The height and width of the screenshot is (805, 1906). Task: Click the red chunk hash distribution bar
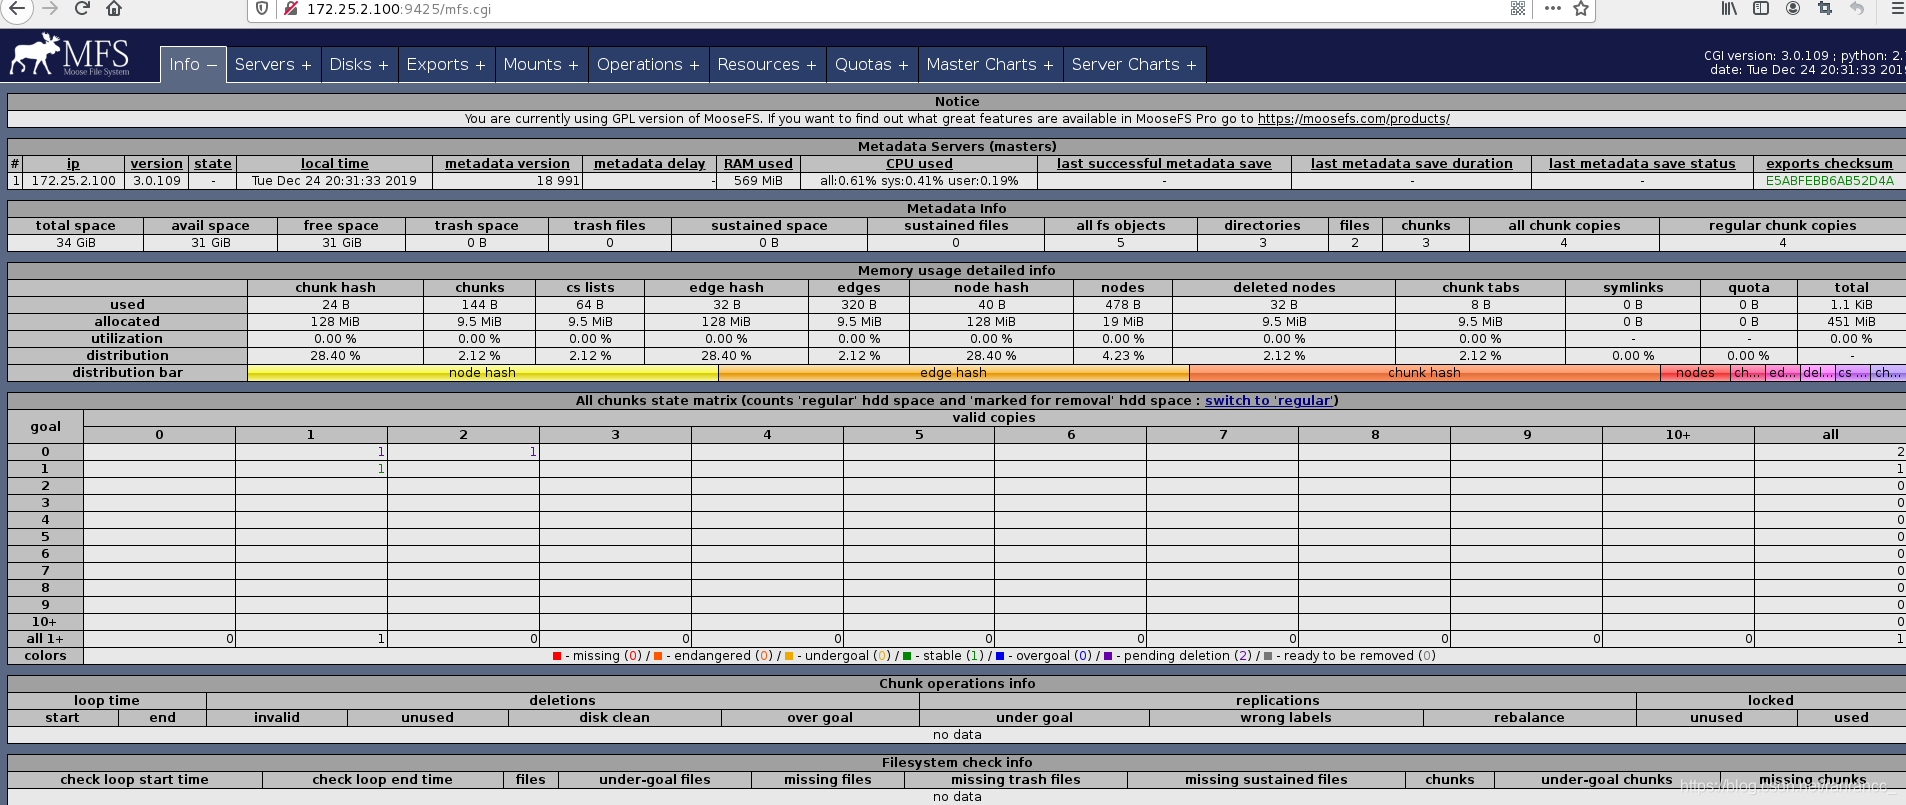pyautogui.click(x=1425, y=373)
